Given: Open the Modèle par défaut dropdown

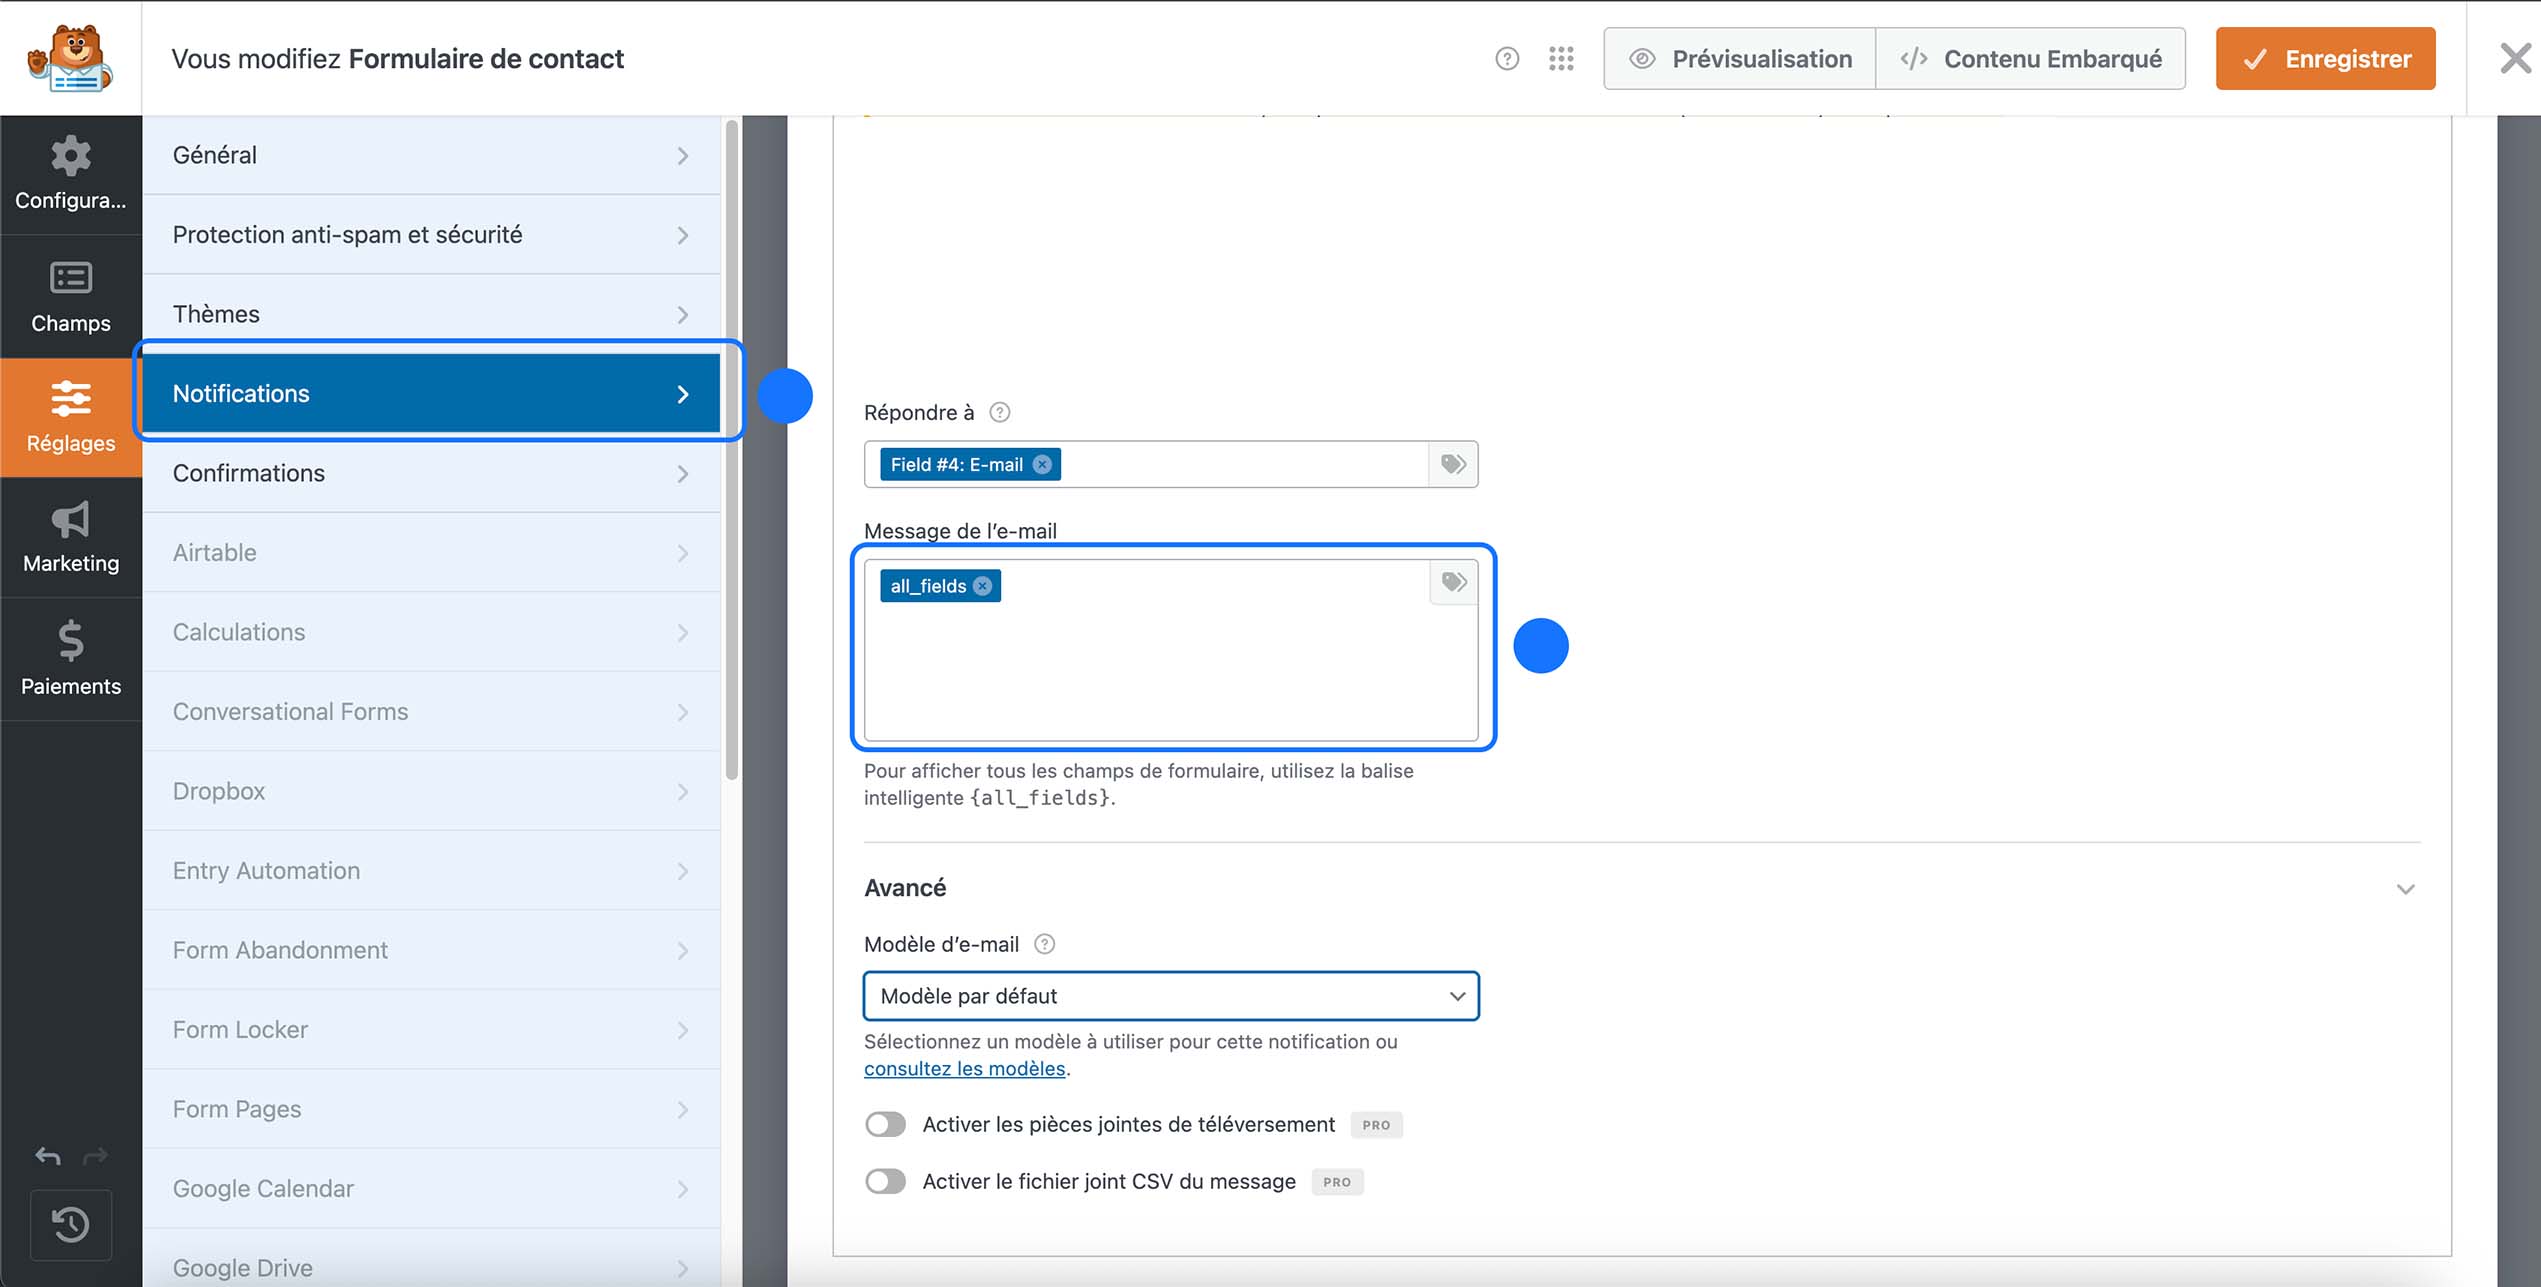Looking at the screenshot, I should 1170,996.
